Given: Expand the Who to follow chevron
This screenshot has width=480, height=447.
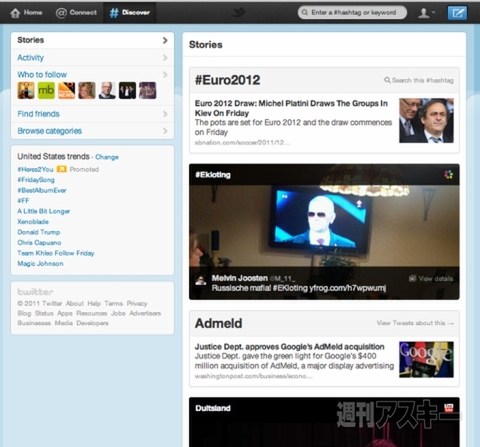Looking at the screenshot, I should click(165, 75).
